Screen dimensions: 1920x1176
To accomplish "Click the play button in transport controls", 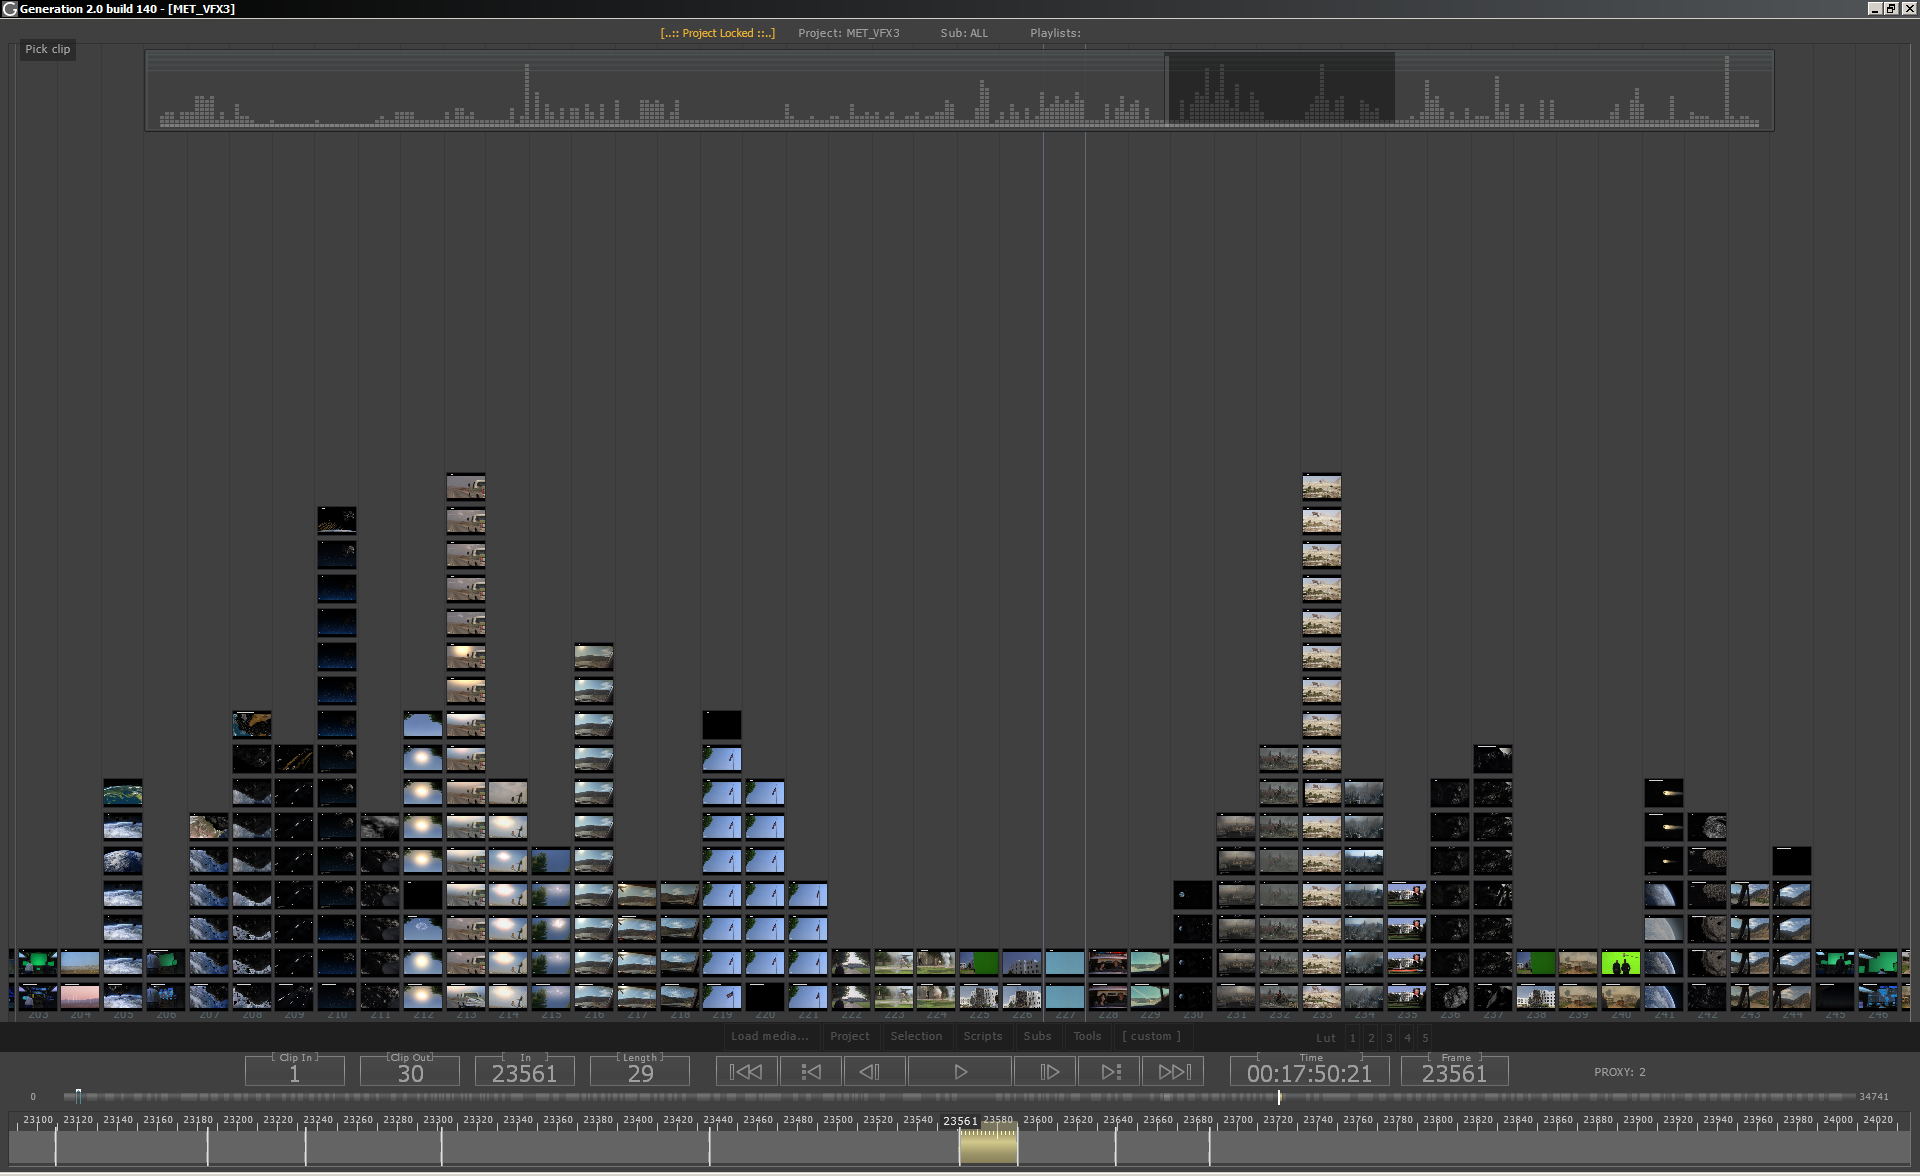I will (x=959, y=1072).
